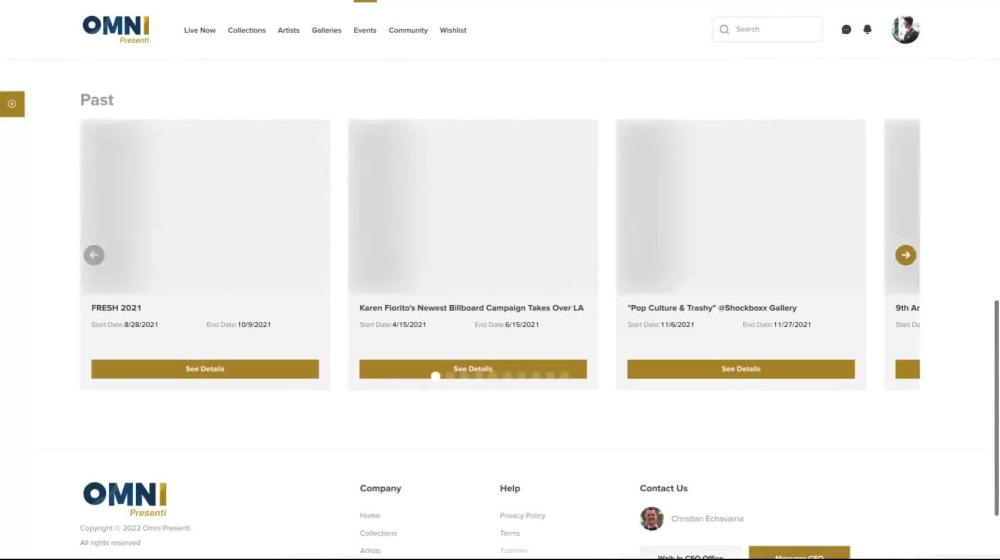
Task: Open Collections in the top navigation
Action: [246, 30]
